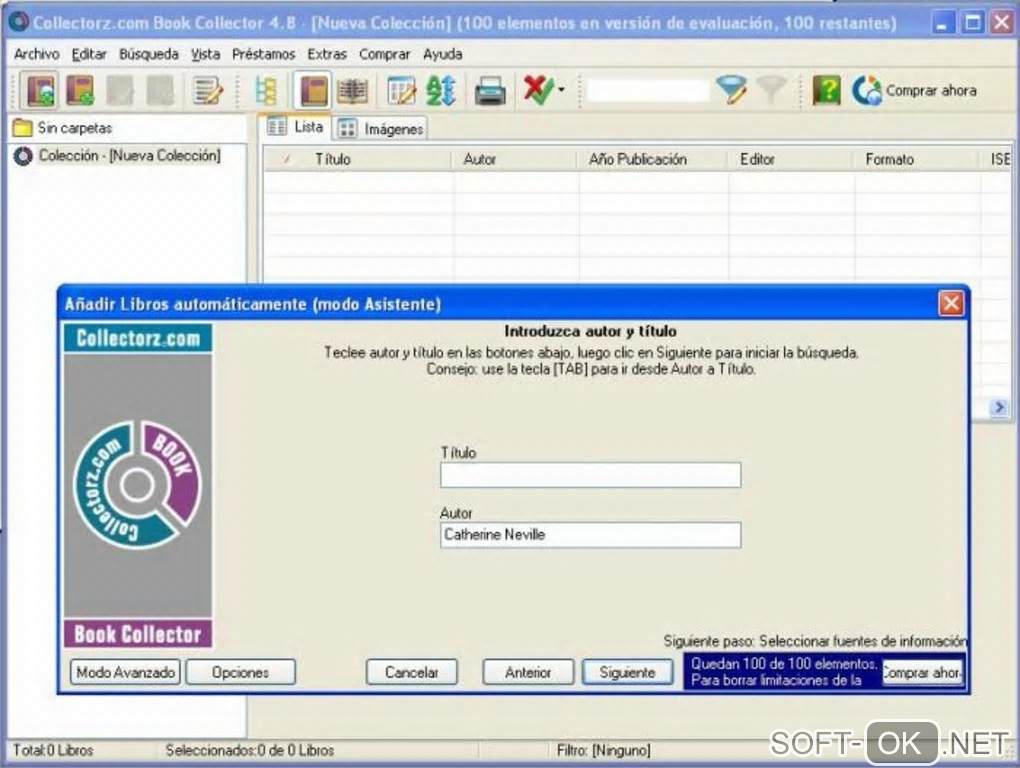Open the Comprar menu

384,54
